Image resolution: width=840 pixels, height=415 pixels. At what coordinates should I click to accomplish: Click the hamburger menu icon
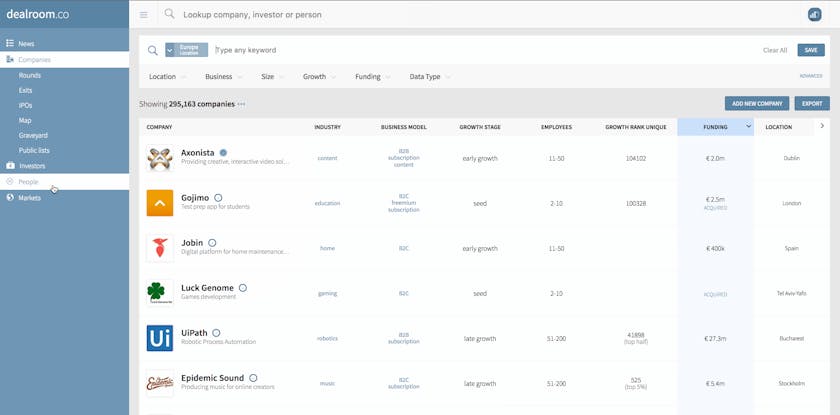tap(144, 15)
